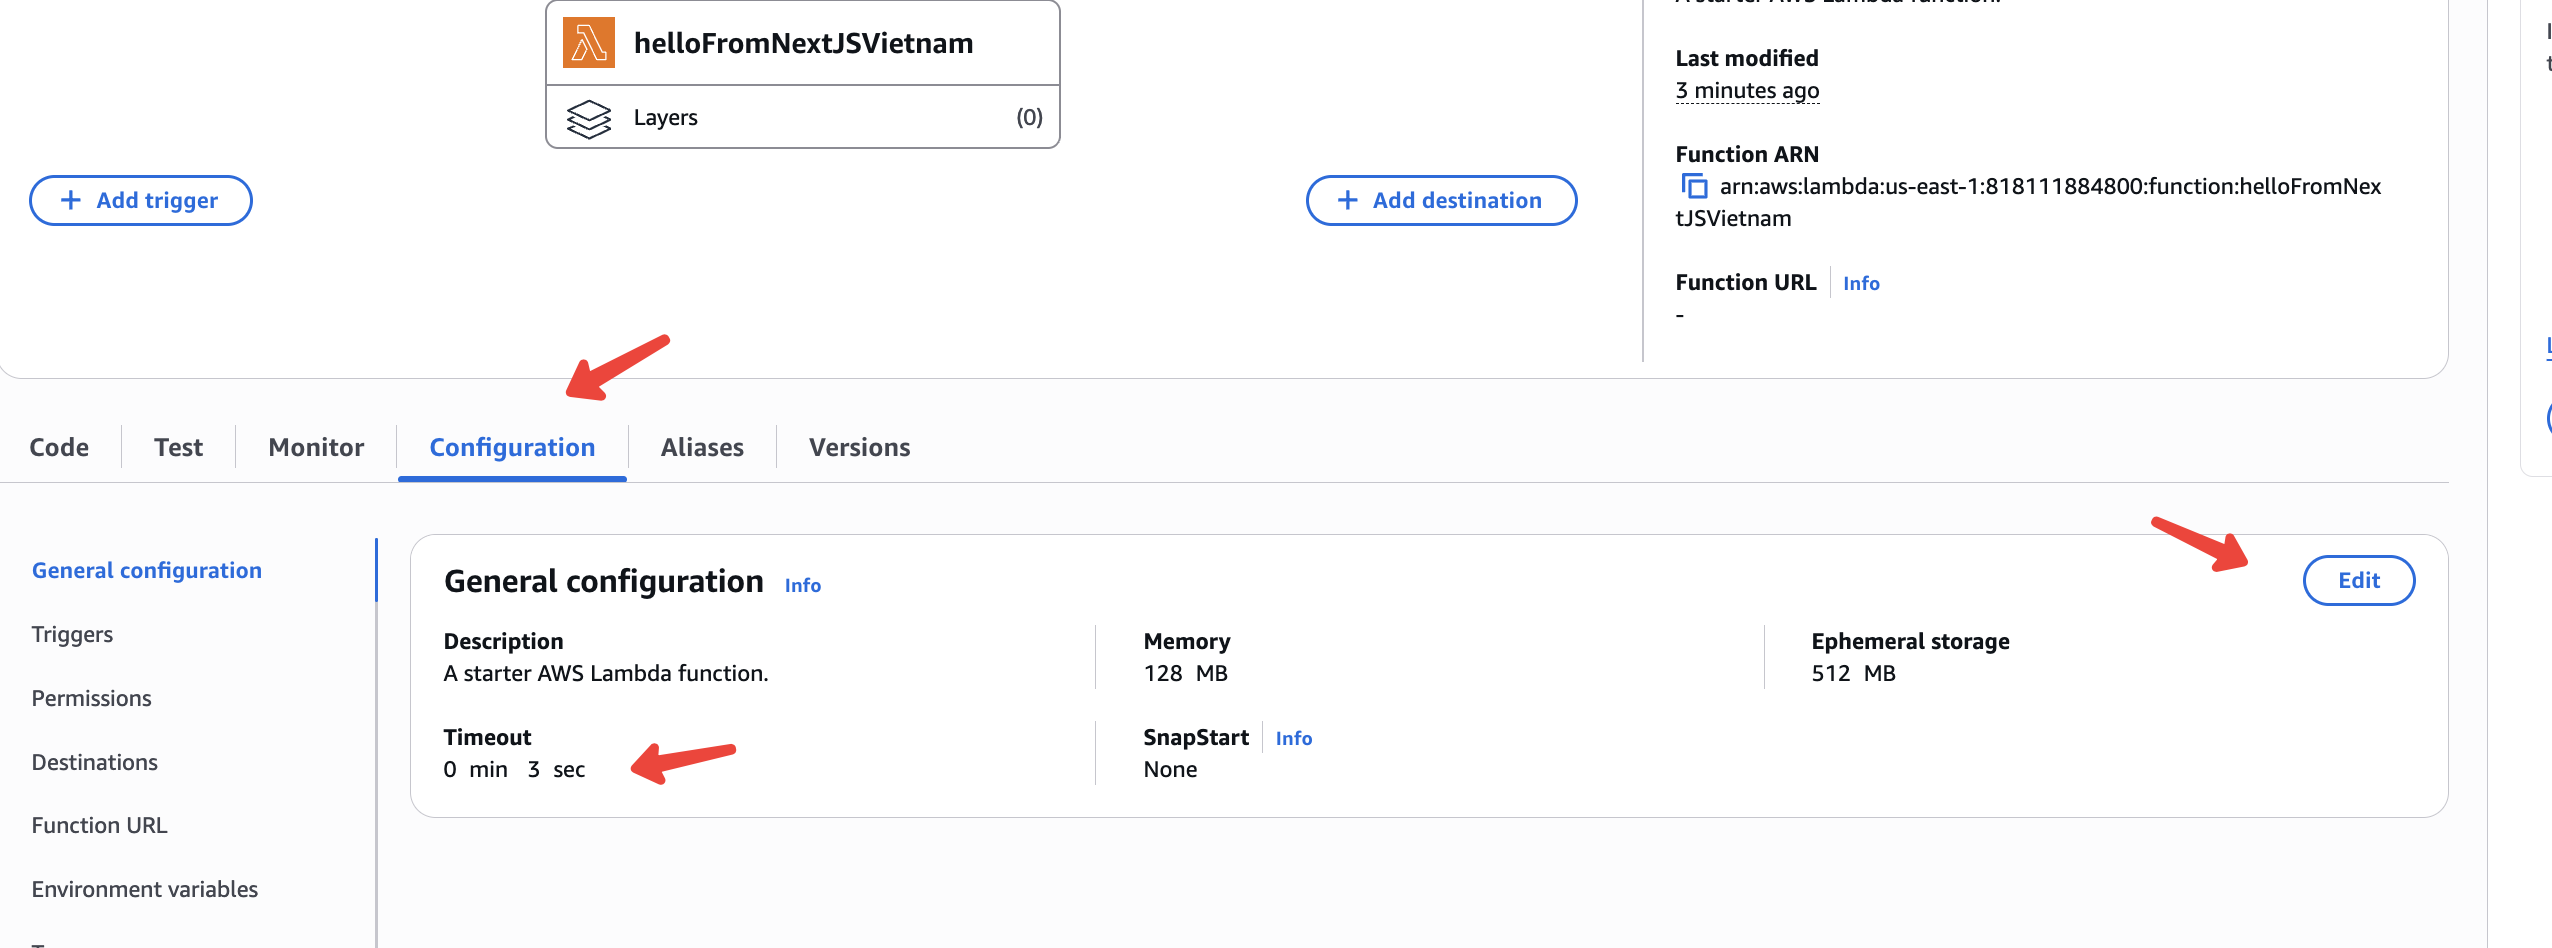Screen dimensions: 2552x948
Task: Switch to the Aliases tab
Action: pyautogui.click(x=702, y=448)
